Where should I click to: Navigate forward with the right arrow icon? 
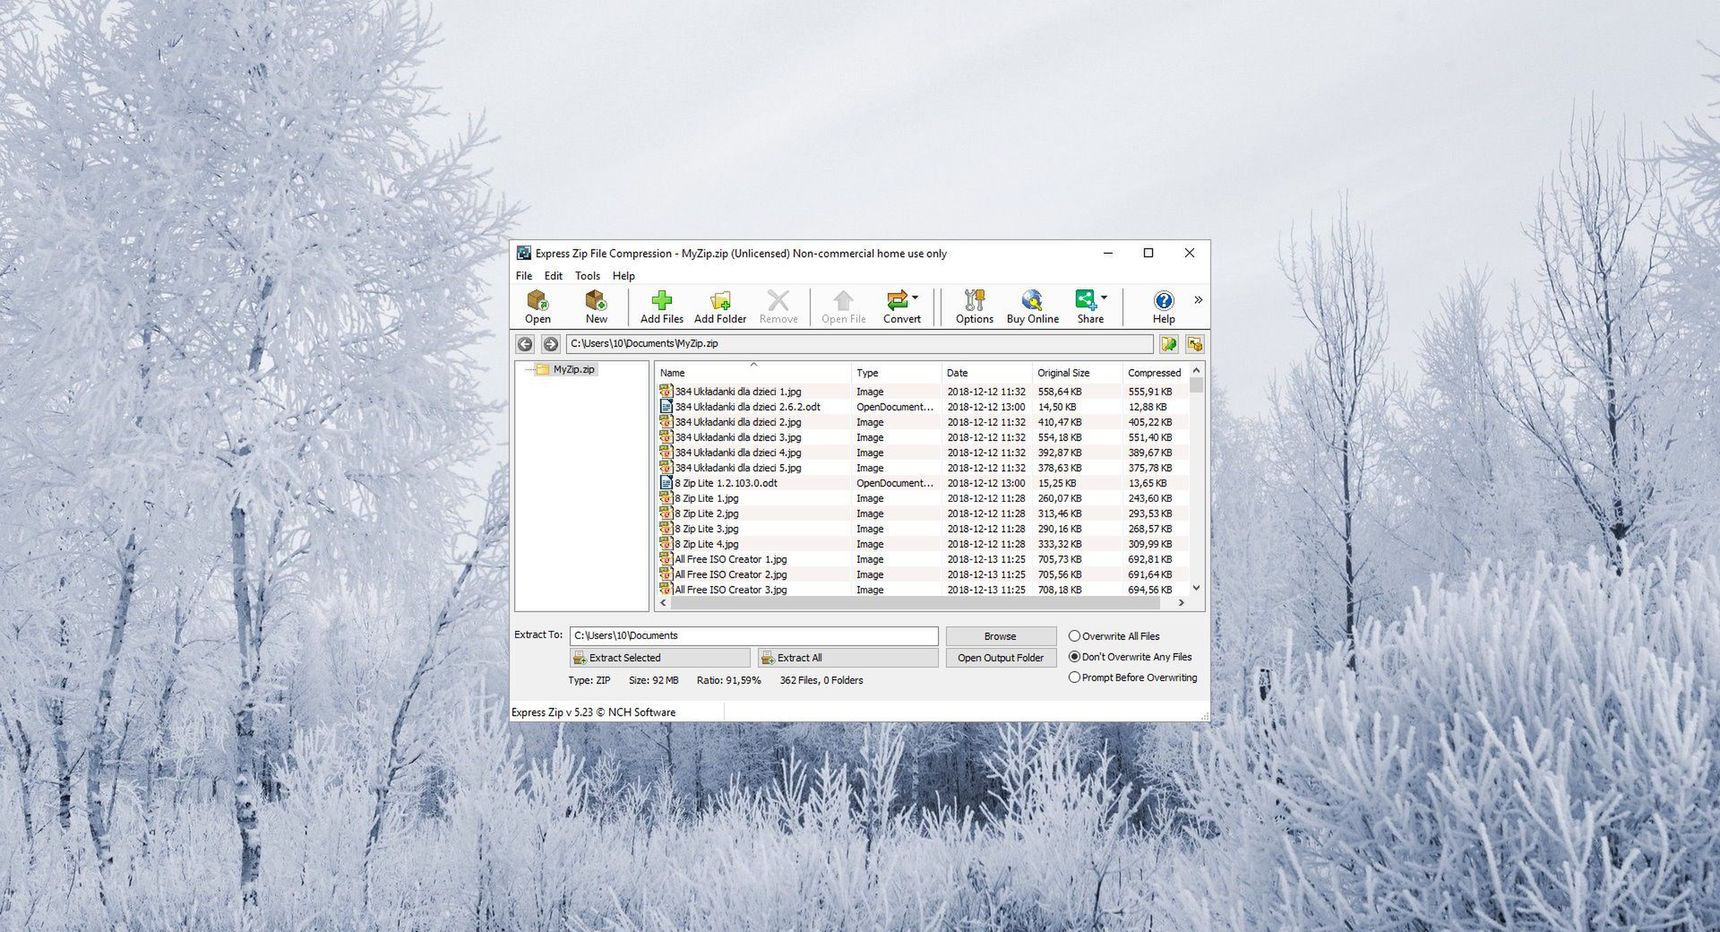(551, 344)
